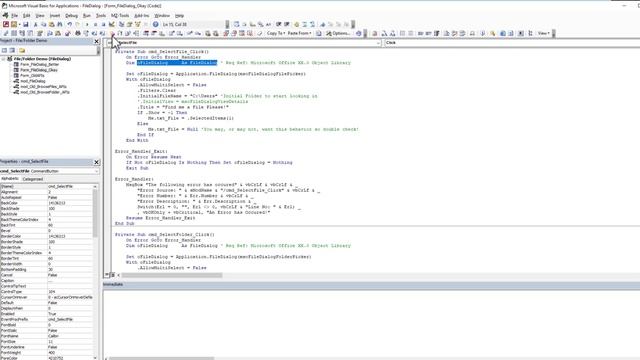Run the code with the Run Sub icon
This screenshot has width=640, height=360.
pos(87,24)
